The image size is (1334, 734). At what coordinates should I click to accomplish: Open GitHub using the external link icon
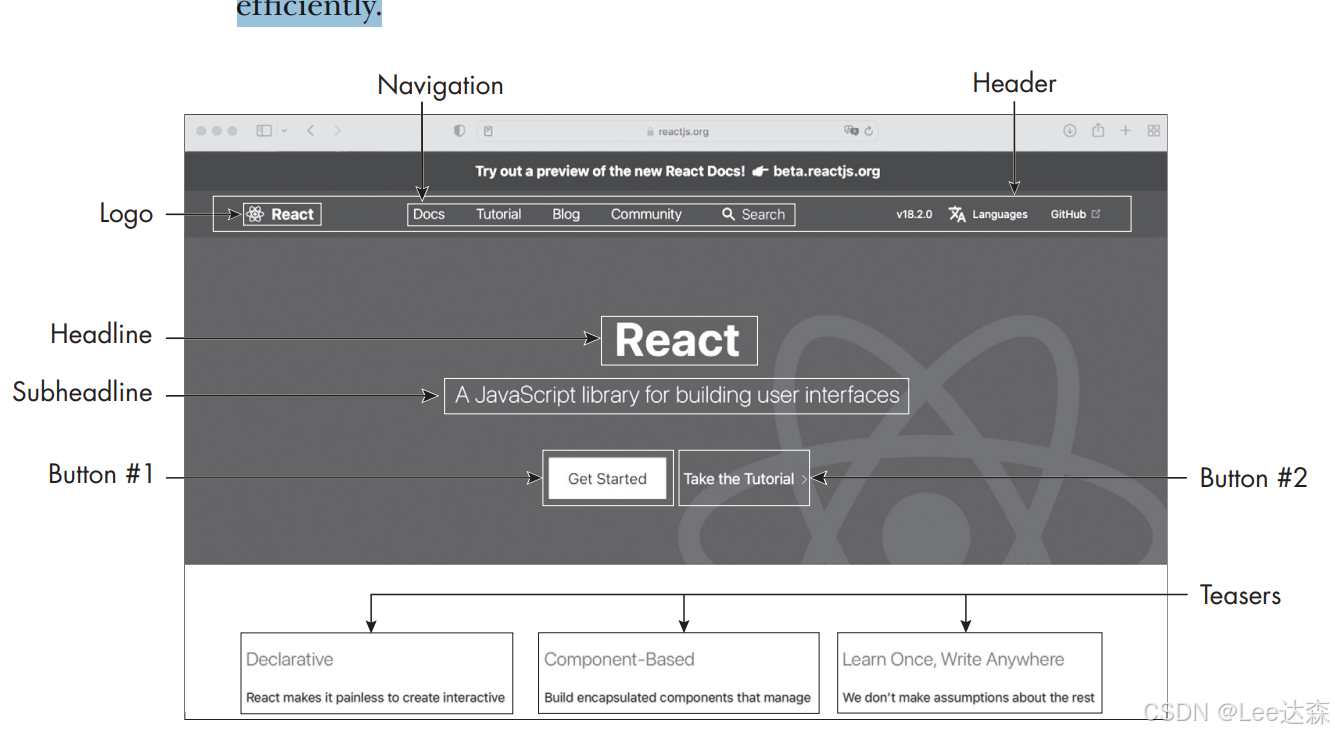pos(1094,212)
